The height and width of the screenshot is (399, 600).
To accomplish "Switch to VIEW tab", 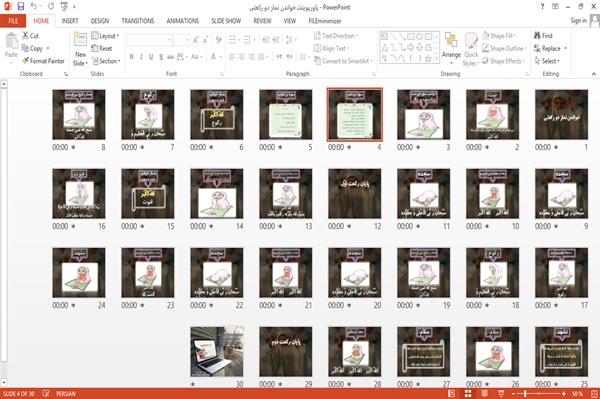I will tap(290, 21).
